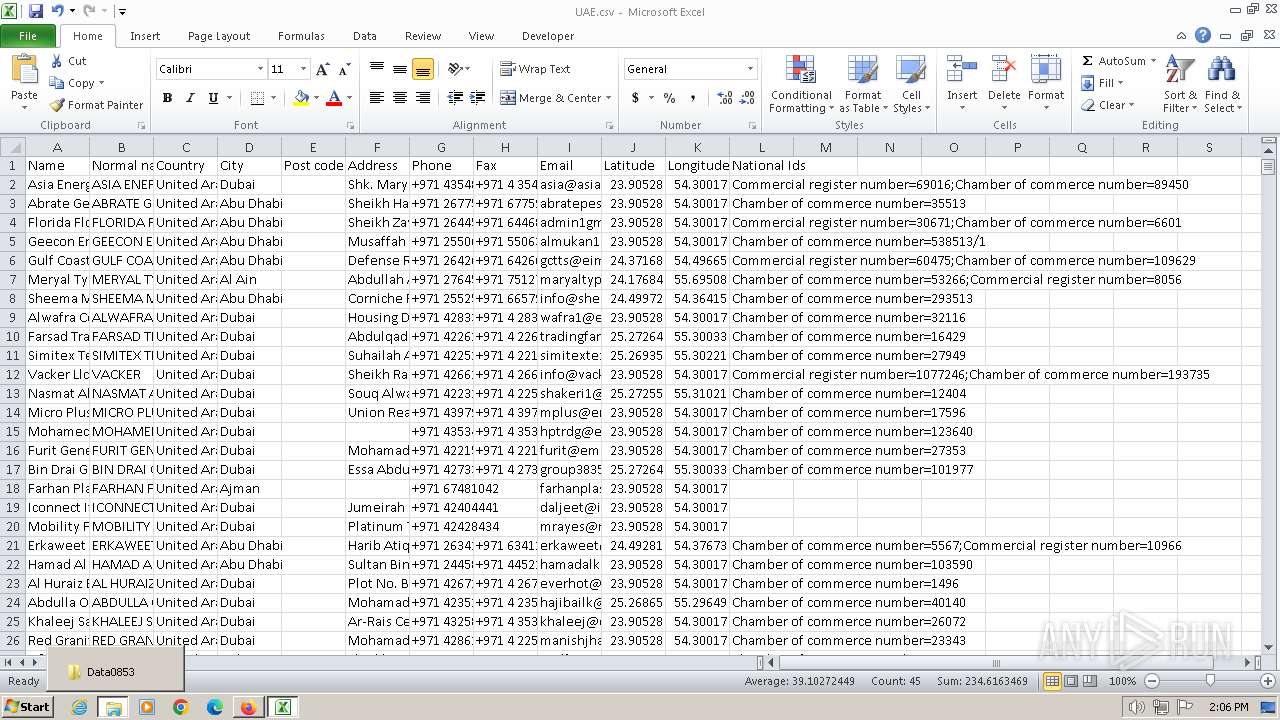1280x720 pixels.
Task: Open the File tab
Action: 28,36
